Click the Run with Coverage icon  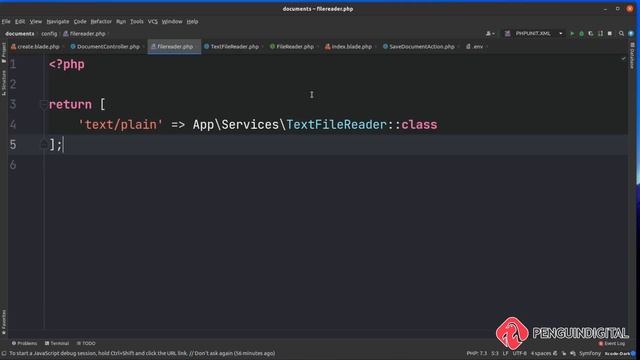[591, 33]
